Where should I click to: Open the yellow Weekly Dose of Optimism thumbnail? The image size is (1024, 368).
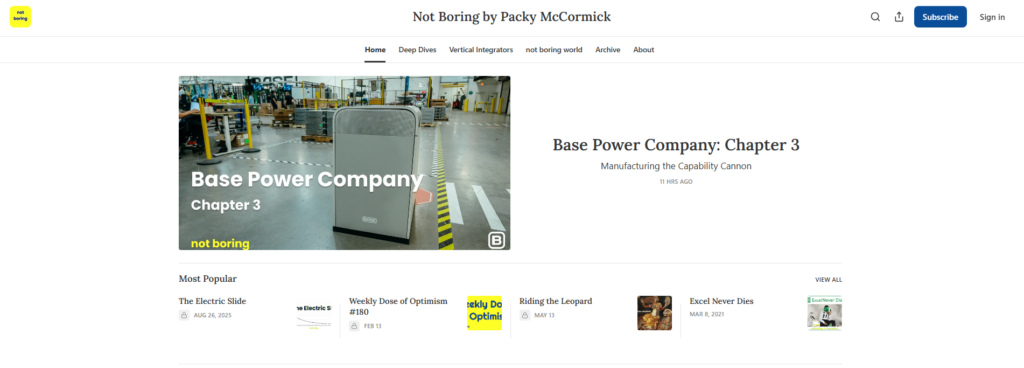pyautogui.click(x=484, y=313)
